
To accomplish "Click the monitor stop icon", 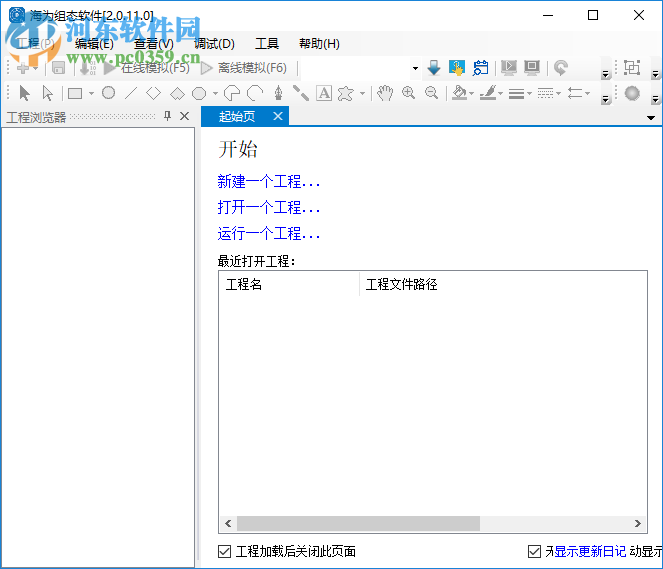I will [532, 68].
